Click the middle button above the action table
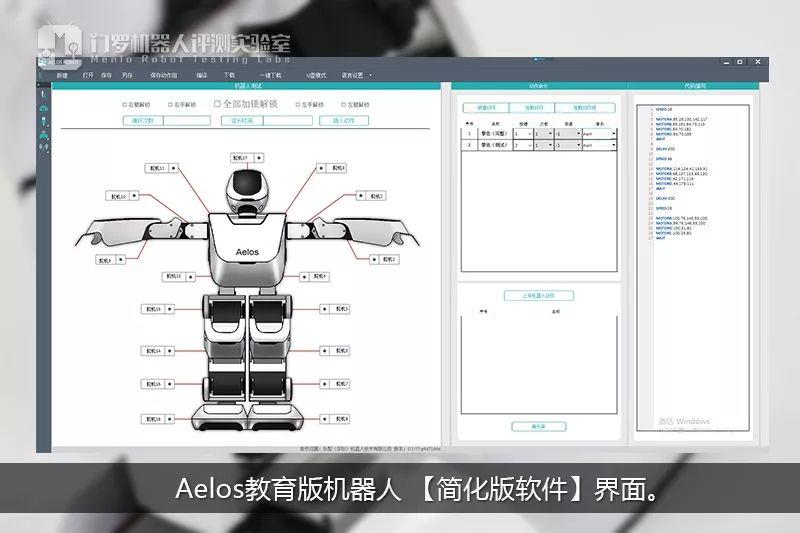Screen dimensions: 800x533 (x=533, y=108)
